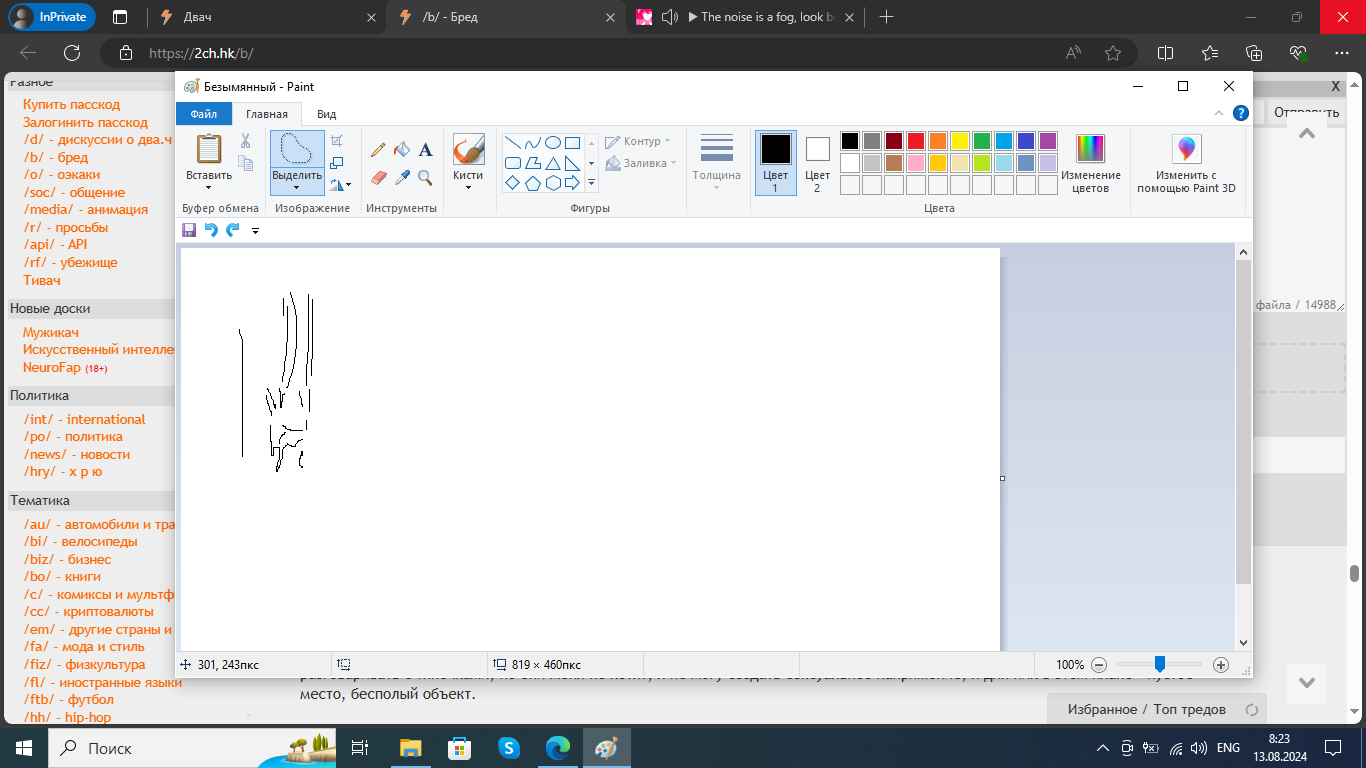Open the Купить пасскод link

pyautogui.click(x=71, y=104)
